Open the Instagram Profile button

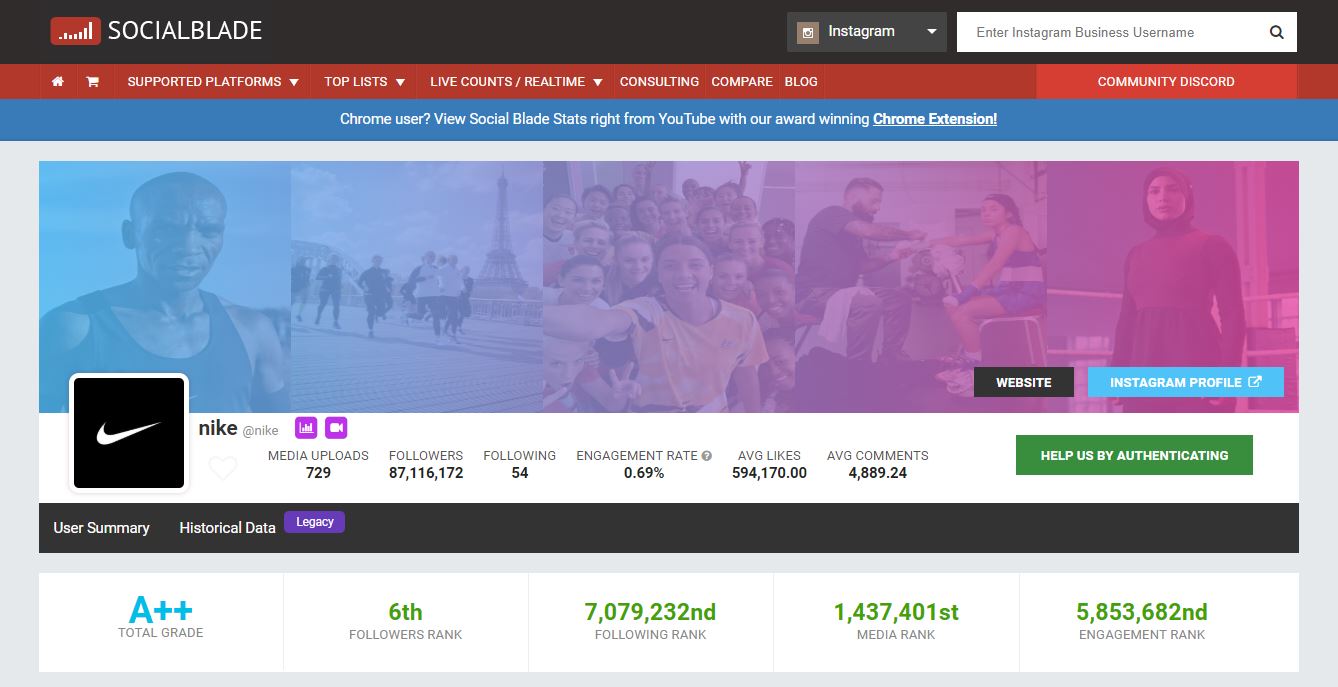point(1186,382)
